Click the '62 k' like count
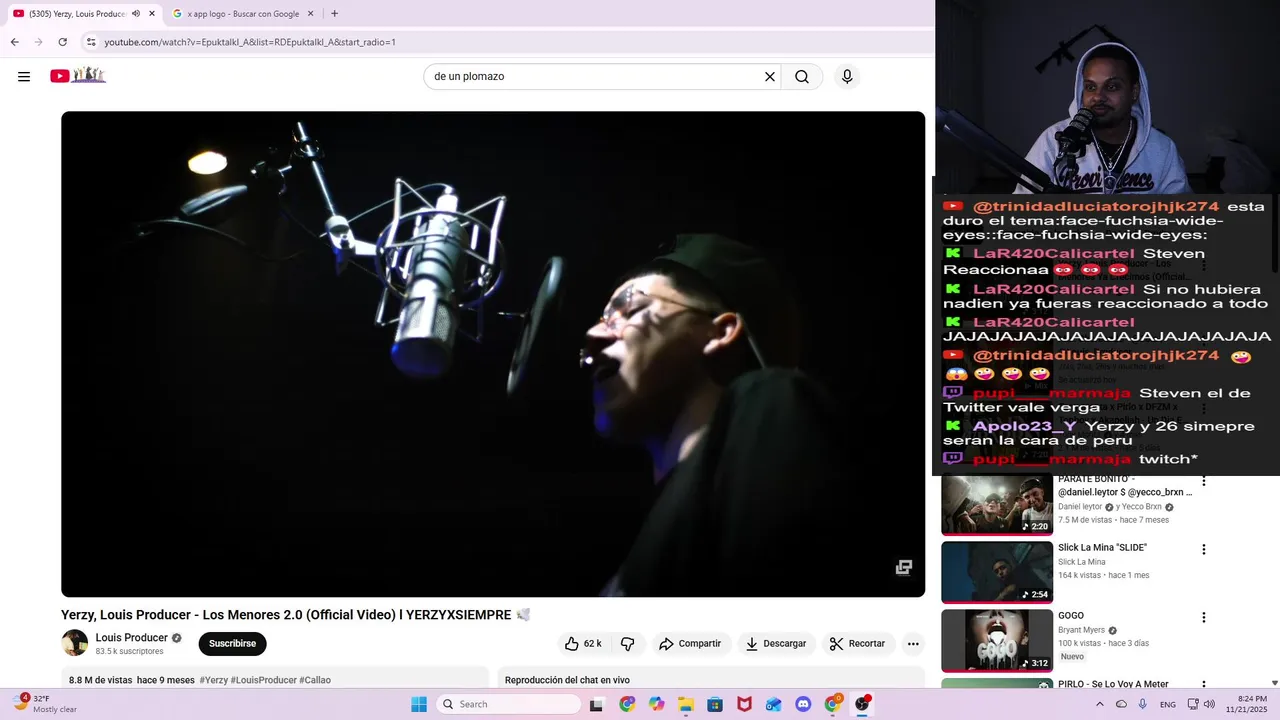 coord(592,644)
